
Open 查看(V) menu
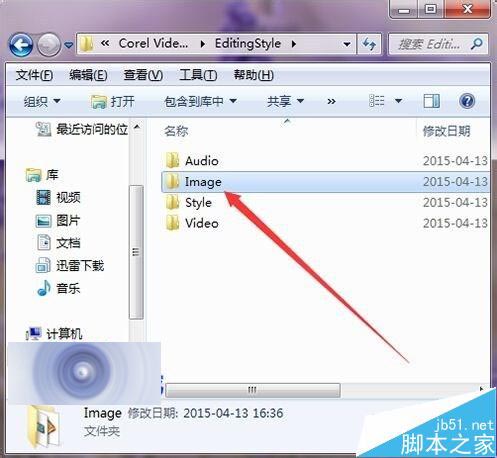pos(143,75)
